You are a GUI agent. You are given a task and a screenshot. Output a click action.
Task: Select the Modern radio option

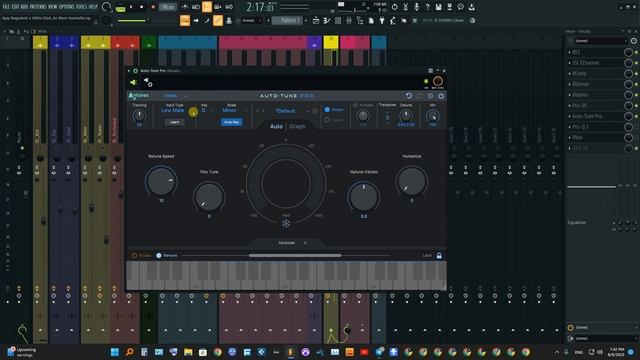(327, 109)
